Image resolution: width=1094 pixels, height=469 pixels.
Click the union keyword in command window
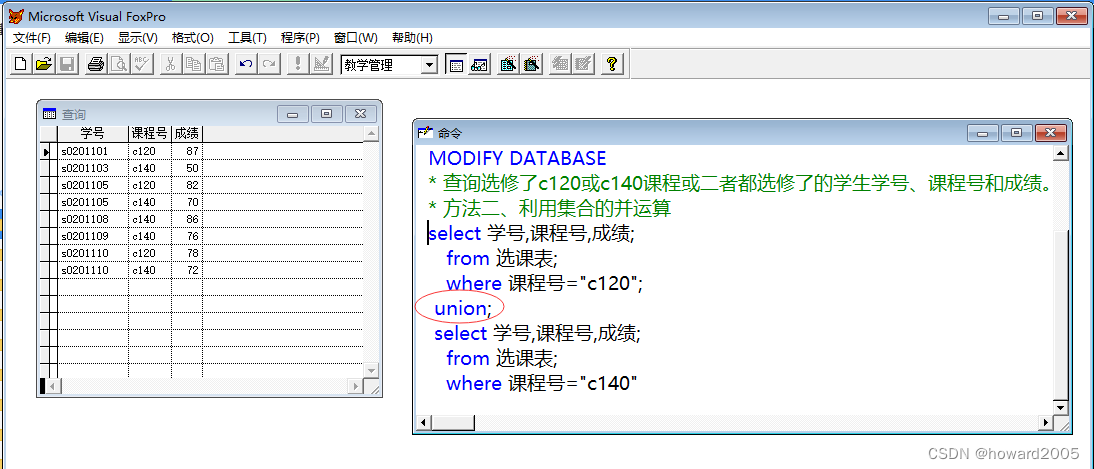[x=460, y=308]
